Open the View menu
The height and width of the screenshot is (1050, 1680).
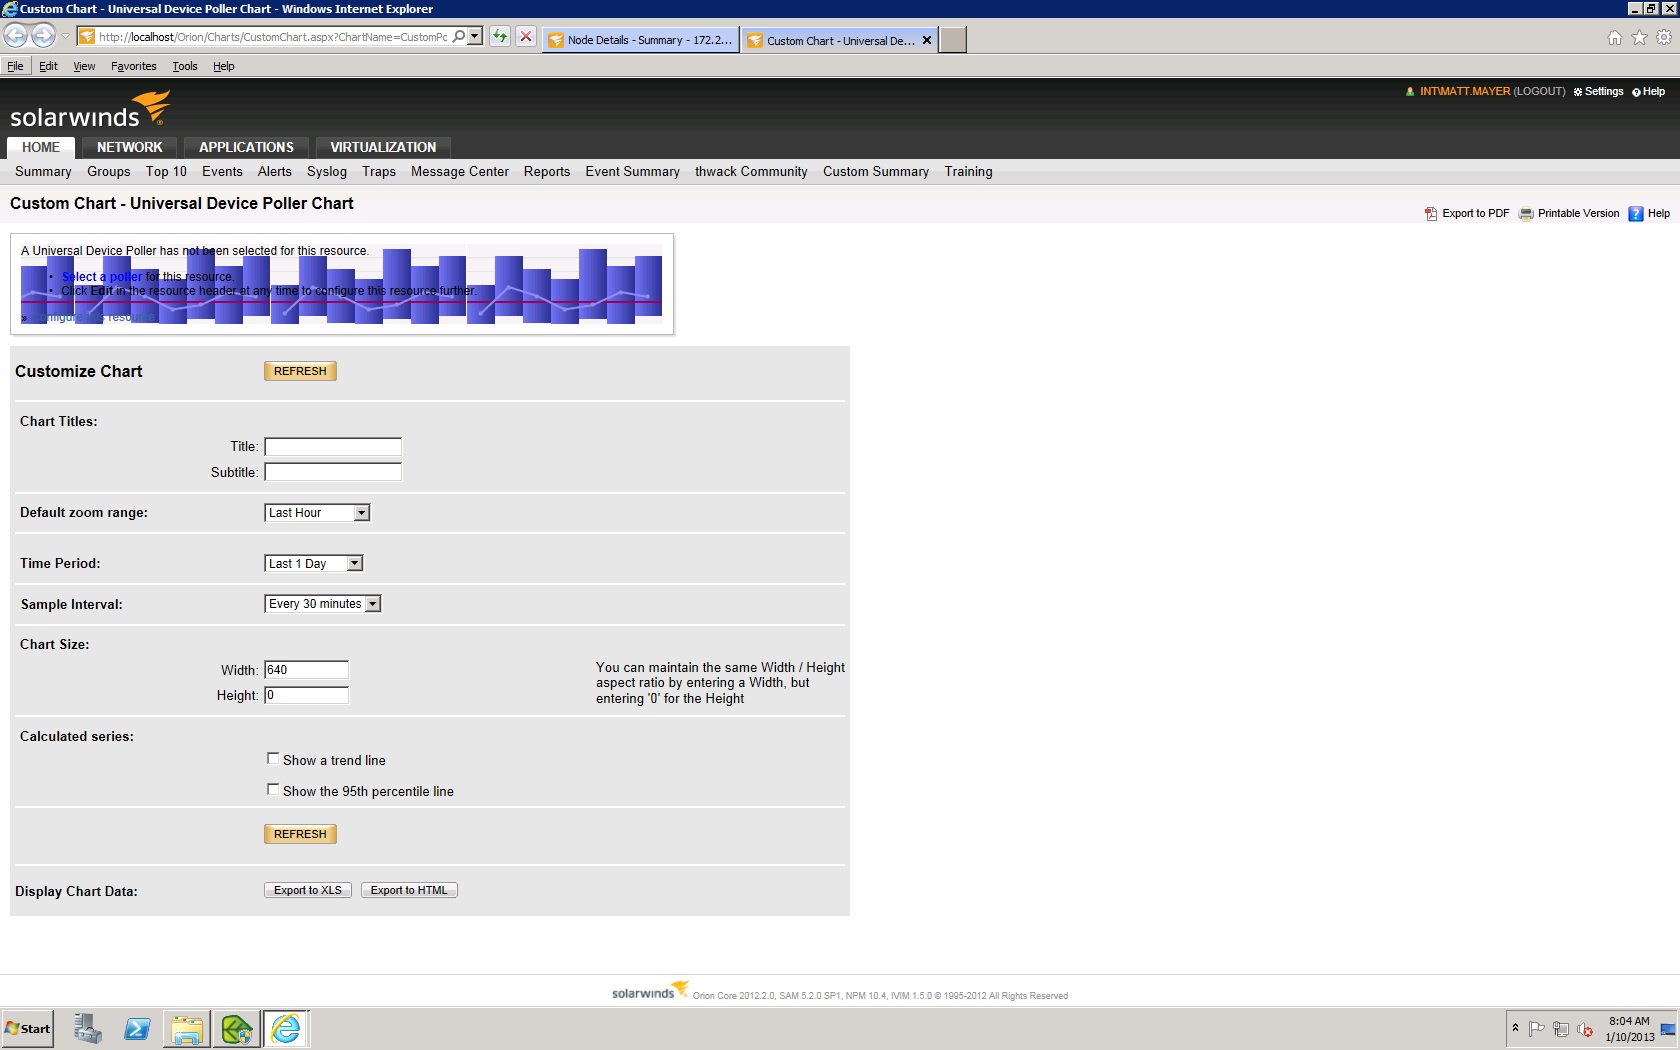point(84,66)
